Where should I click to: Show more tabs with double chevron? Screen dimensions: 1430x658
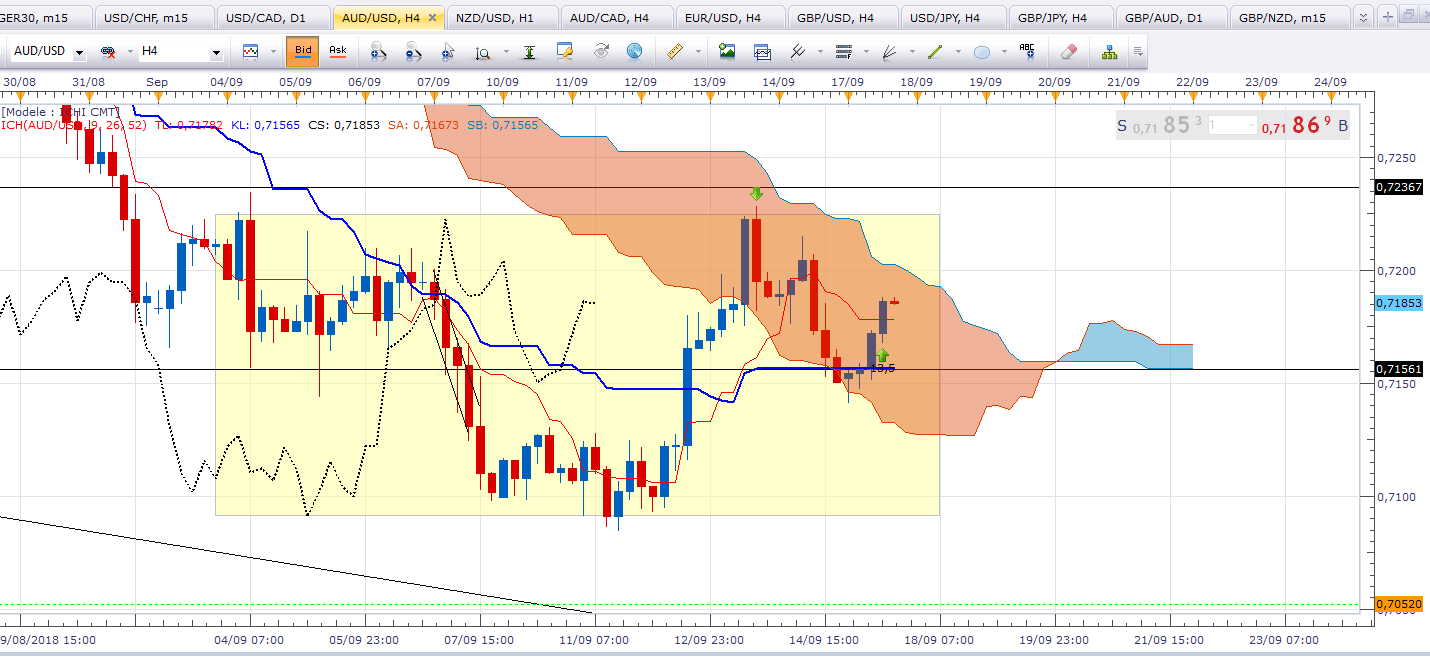click(1364, 17)
